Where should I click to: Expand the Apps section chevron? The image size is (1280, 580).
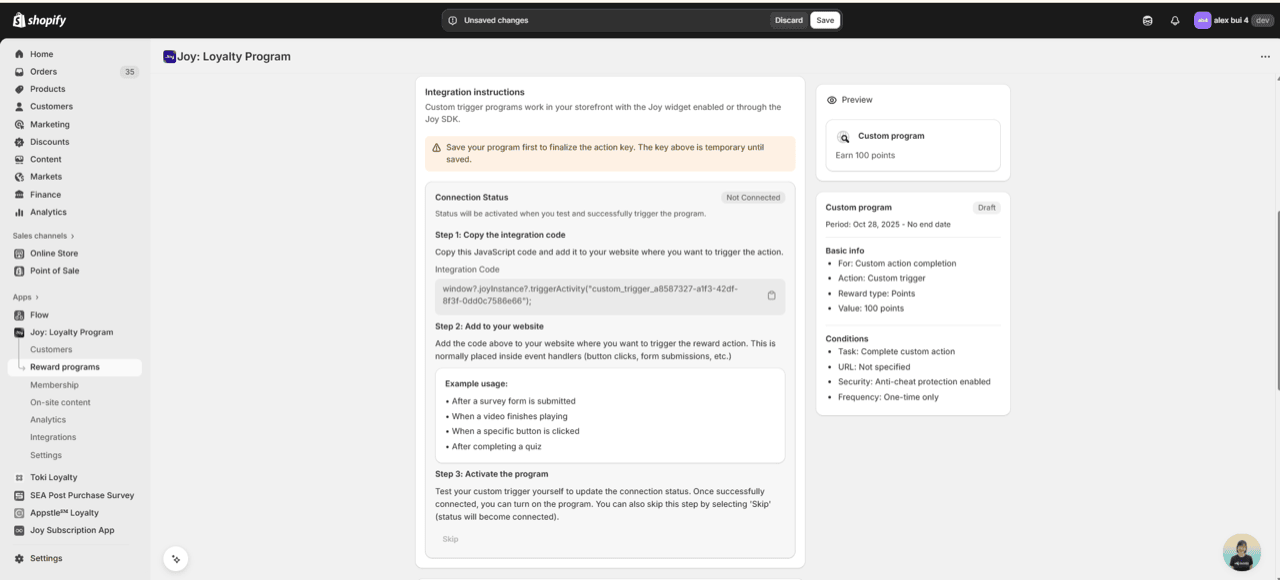pos(37,297)
